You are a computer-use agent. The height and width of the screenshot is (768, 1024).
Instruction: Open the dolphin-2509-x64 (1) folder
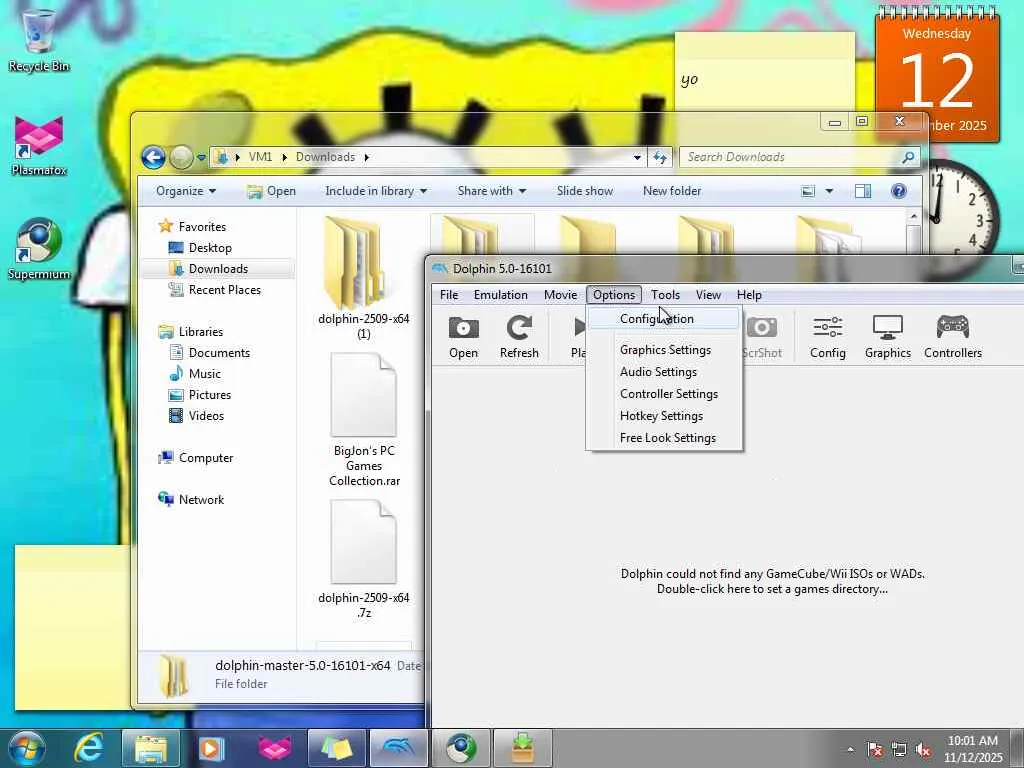(x=364, y=278)
